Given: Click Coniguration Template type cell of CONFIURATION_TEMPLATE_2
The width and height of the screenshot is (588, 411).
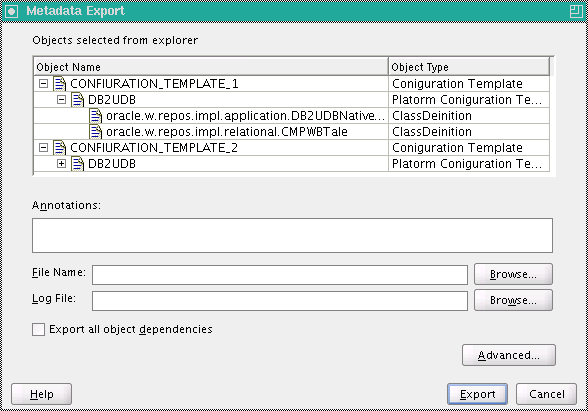Looking at the screenshot, I should click(469, 148).
